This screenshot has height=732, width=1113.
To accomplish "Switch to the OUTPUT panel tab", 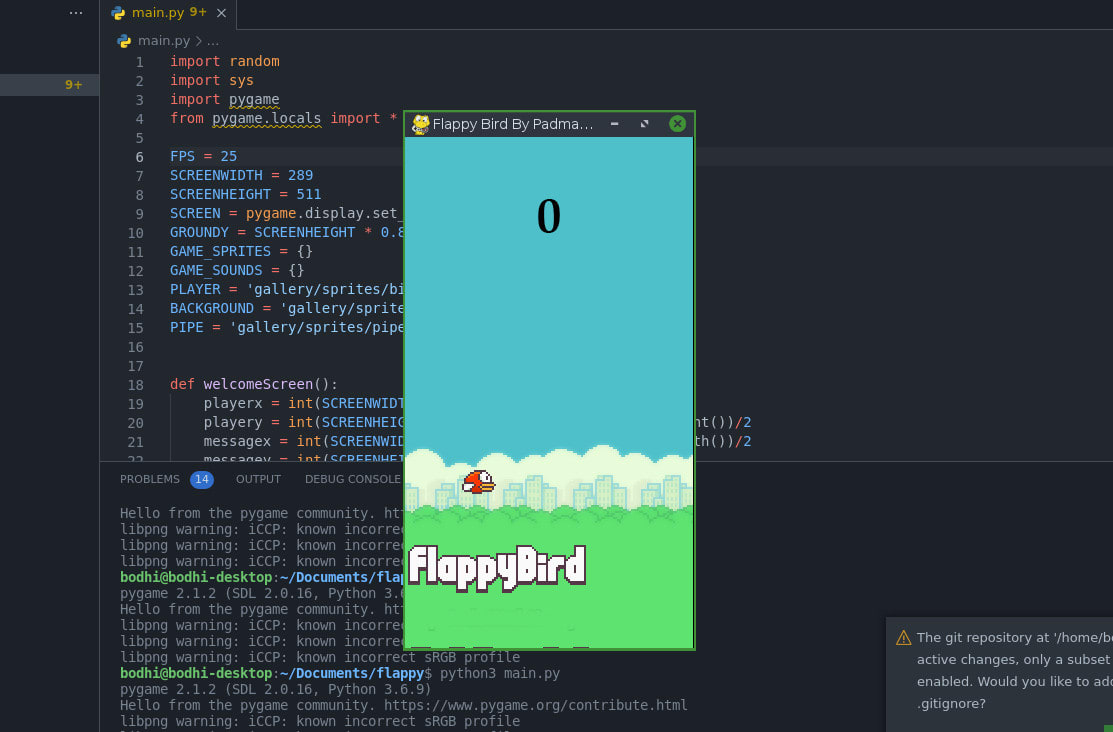I will (258, 479).
